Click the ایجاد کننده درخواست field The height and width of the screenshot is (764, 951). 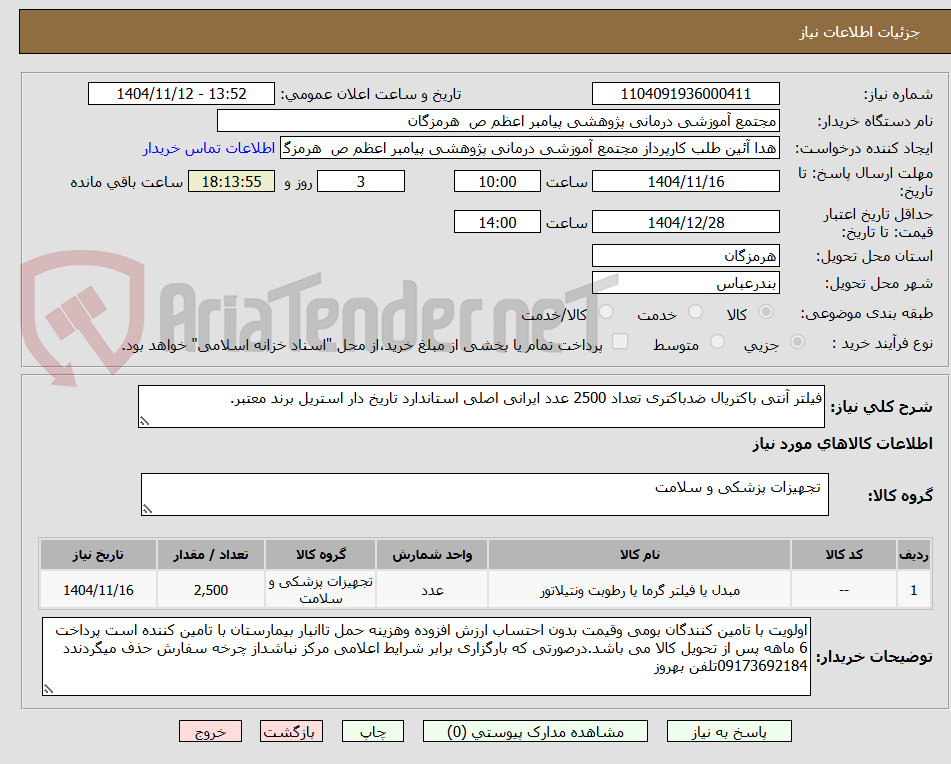coord(529,149)
